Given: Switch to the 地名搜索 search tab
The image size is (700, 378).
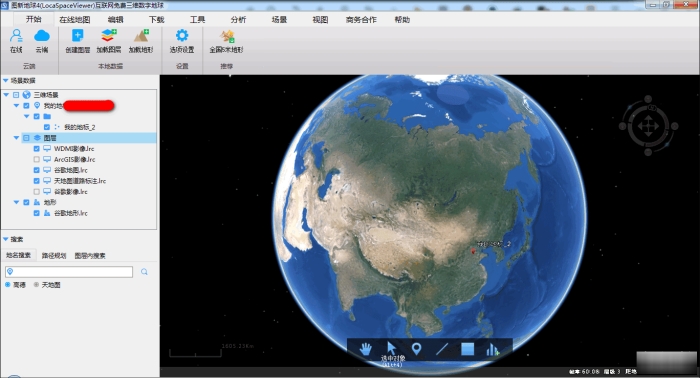Looking at the screenshot, I should click(x=18, y=255).
